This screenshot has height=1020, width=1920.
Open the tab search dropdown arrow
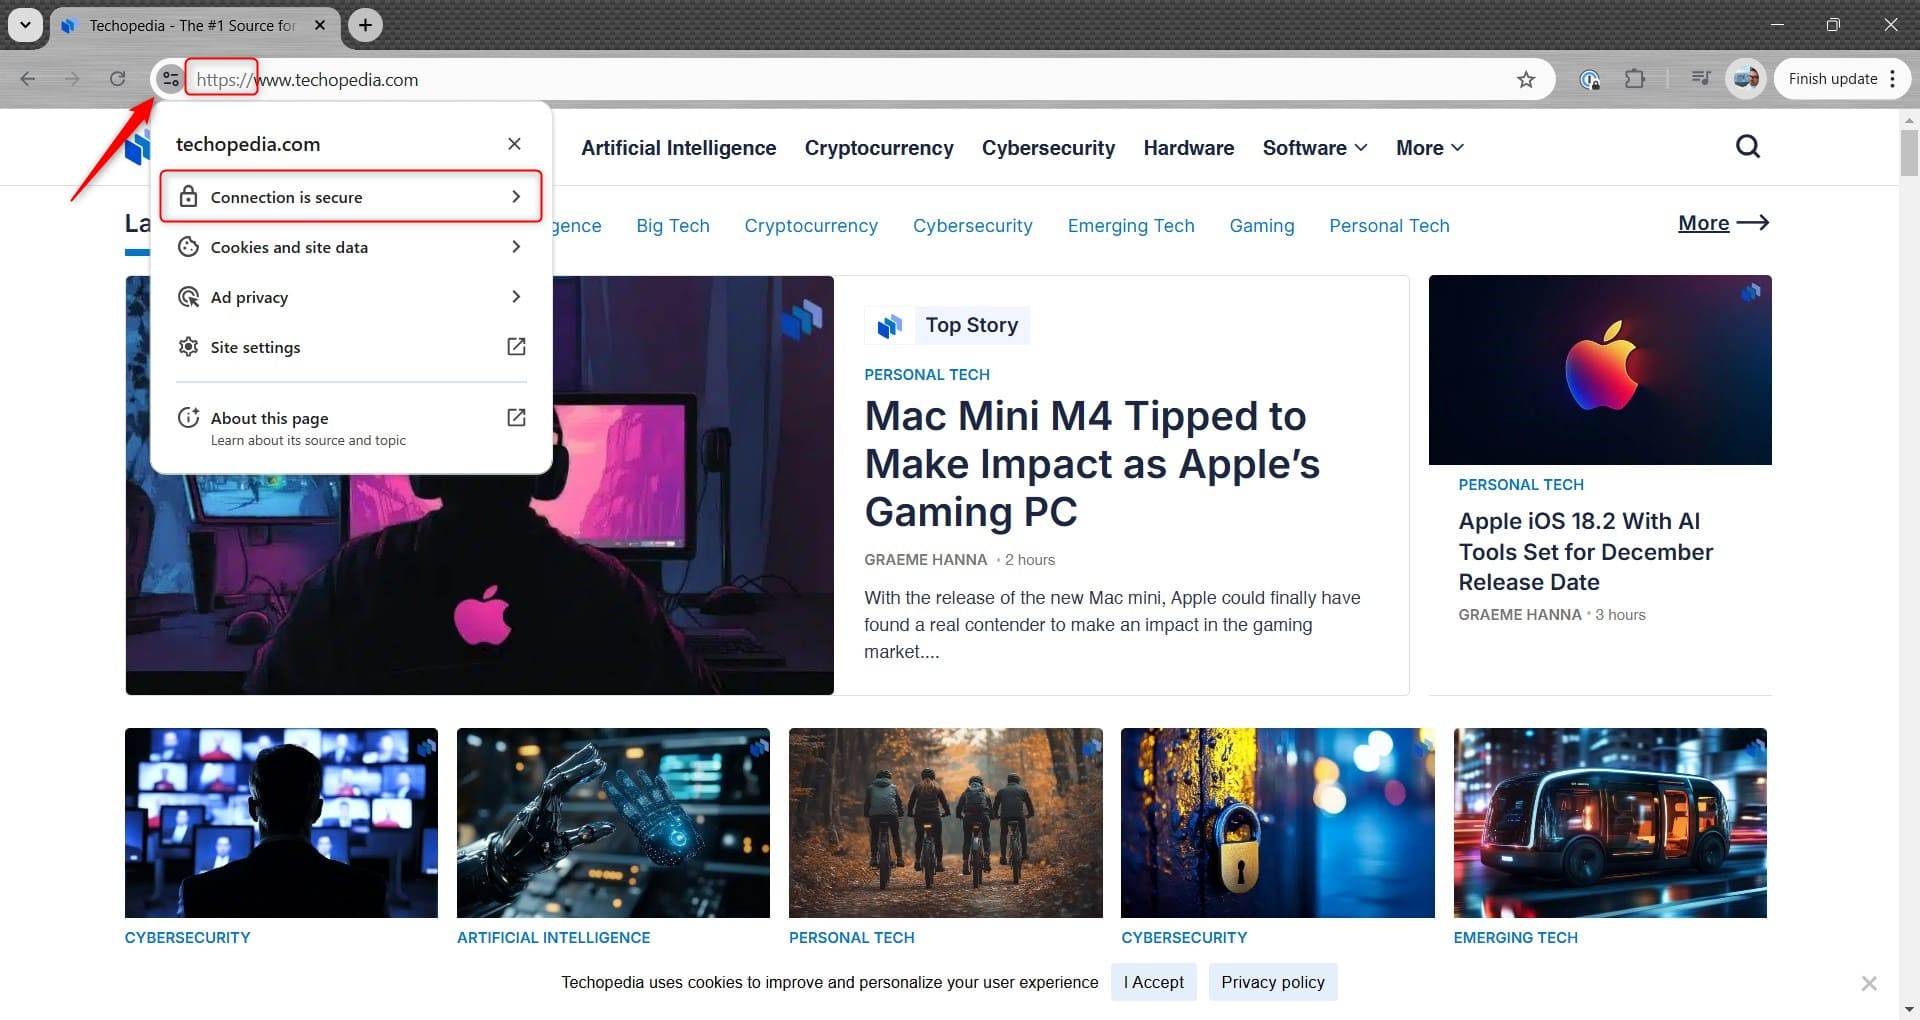(26, 25)
